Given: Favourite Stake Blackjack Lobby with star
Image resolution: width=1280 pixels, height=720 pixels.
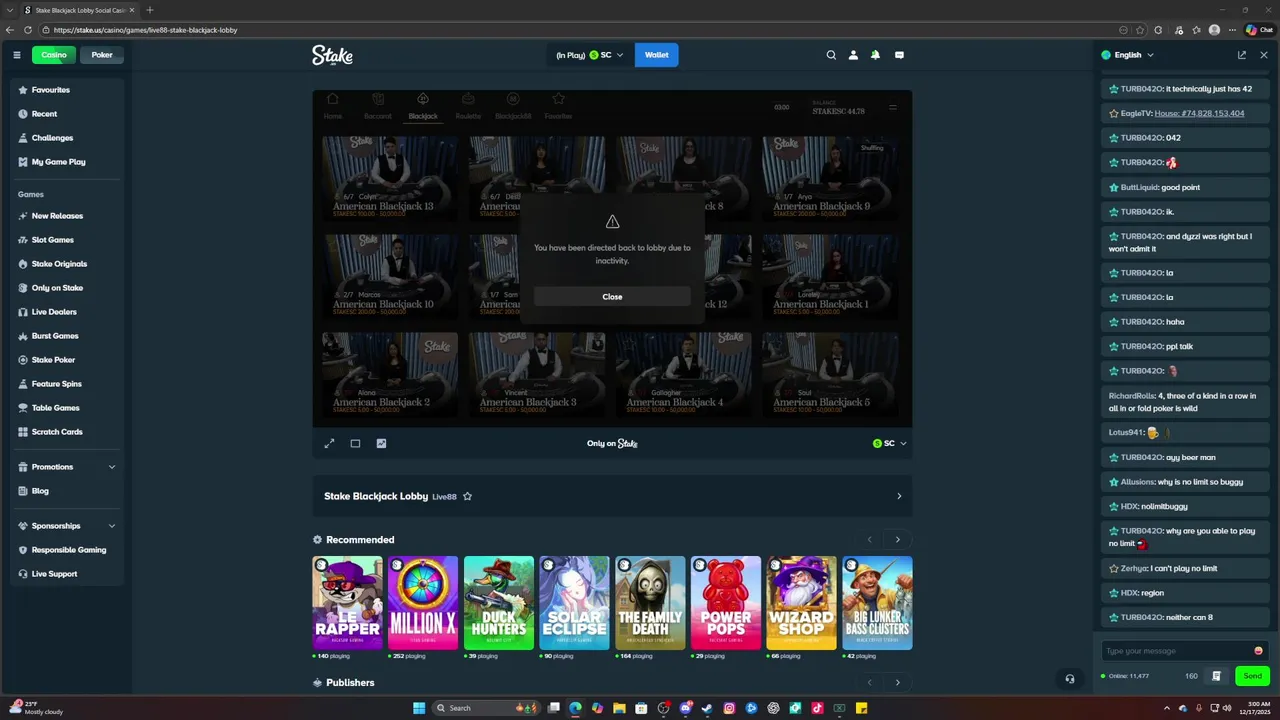Looking at the screenshot, I should (467, 496).
